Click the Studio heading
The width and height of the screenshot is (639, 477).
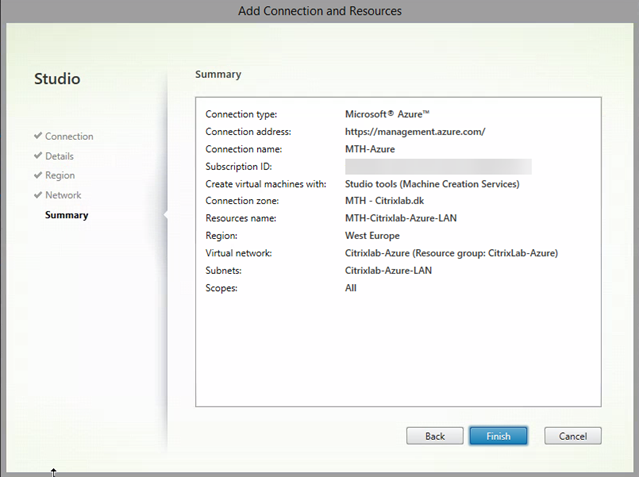coord(57,79)
